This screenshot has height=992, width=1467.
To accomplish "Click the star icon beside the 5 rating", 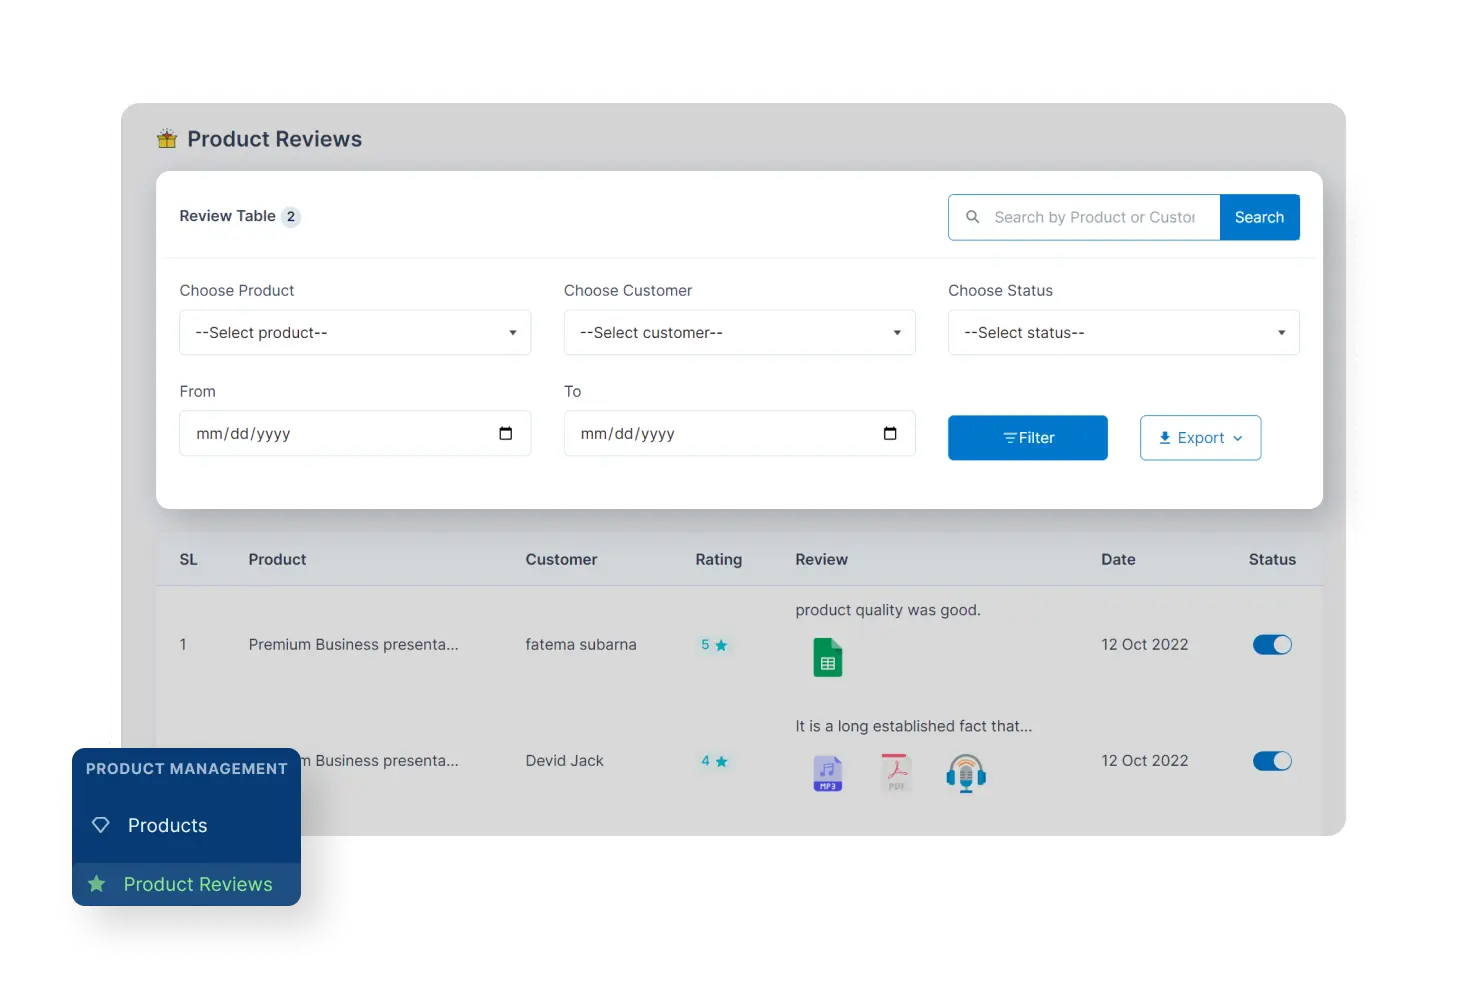I will tap(722, 645).
